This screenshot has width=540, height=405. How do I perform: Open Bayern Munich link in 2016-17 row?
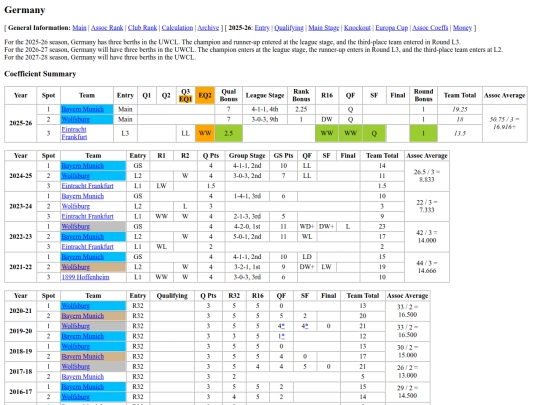click(x=83, y=387)
